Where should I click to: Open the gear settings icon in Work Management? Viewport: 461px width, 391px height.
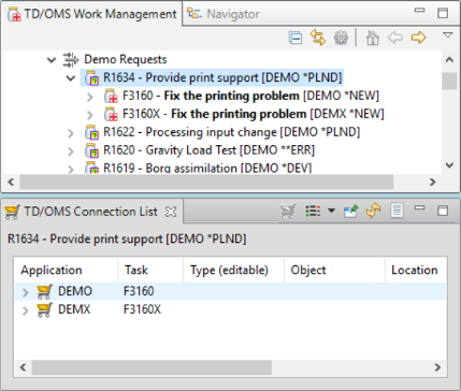click(x=341, y=37)
